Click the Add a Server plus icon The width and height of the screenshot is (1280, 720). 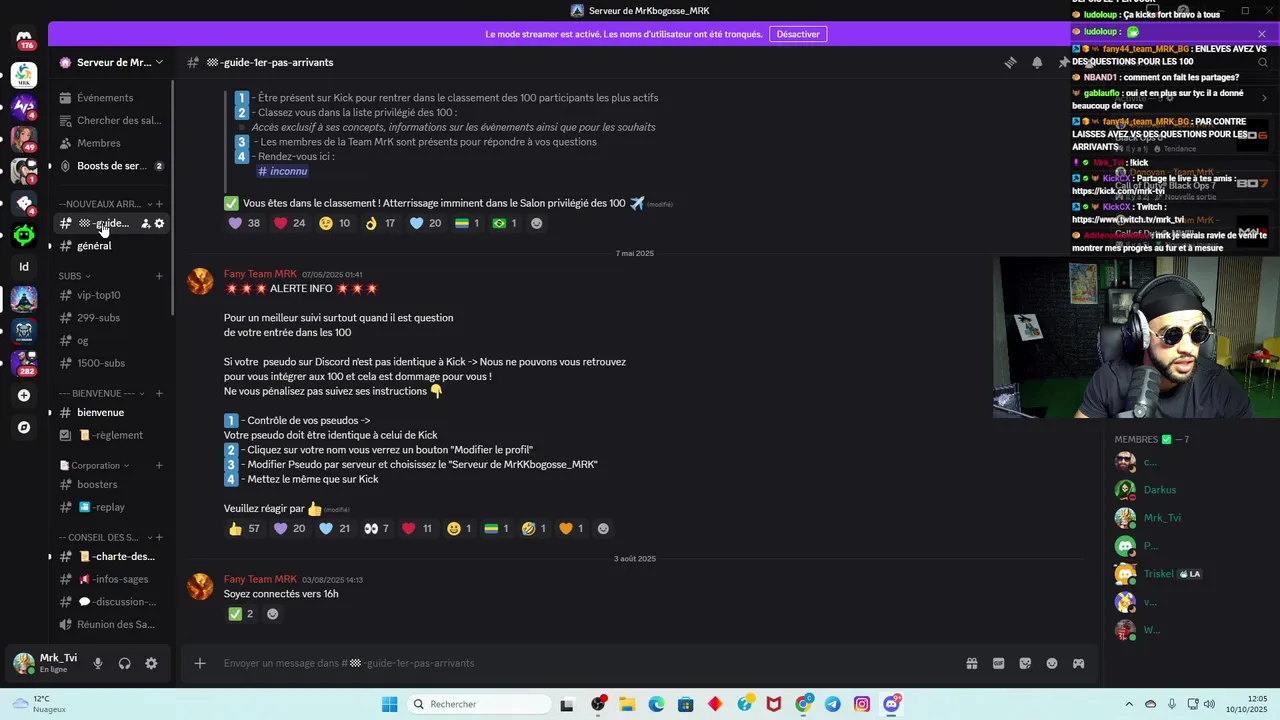click(24, 395)
